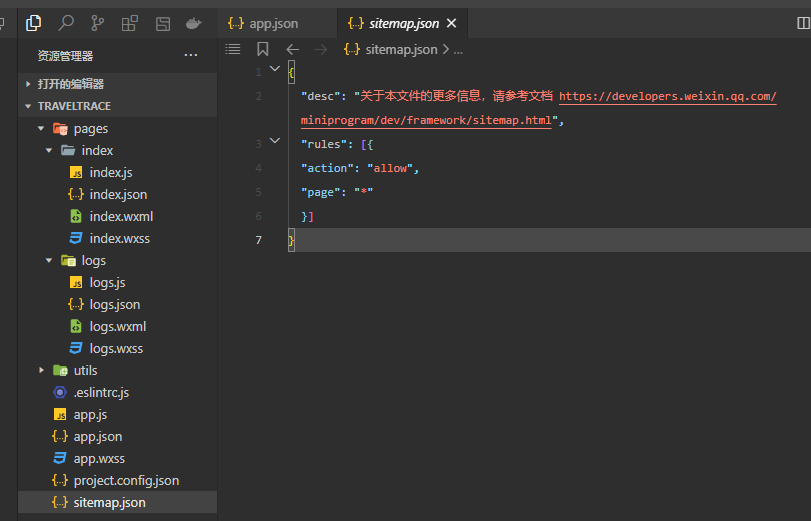
Task: Click the breadcrumb ellipsis after sitemap.json
Action: point(458,50)
